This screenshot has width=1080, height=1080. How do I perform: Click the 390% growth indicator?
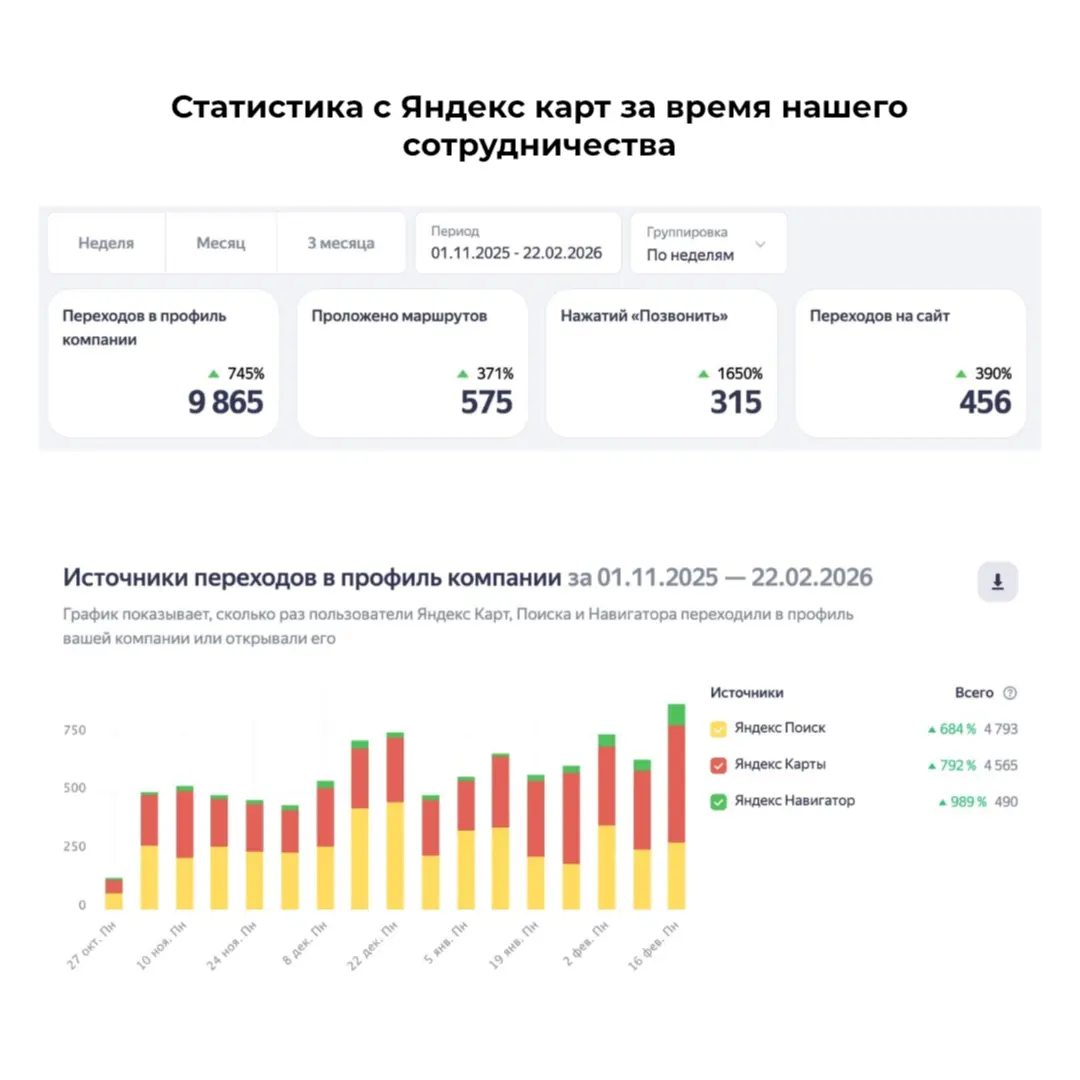click(x=984, y=374)
